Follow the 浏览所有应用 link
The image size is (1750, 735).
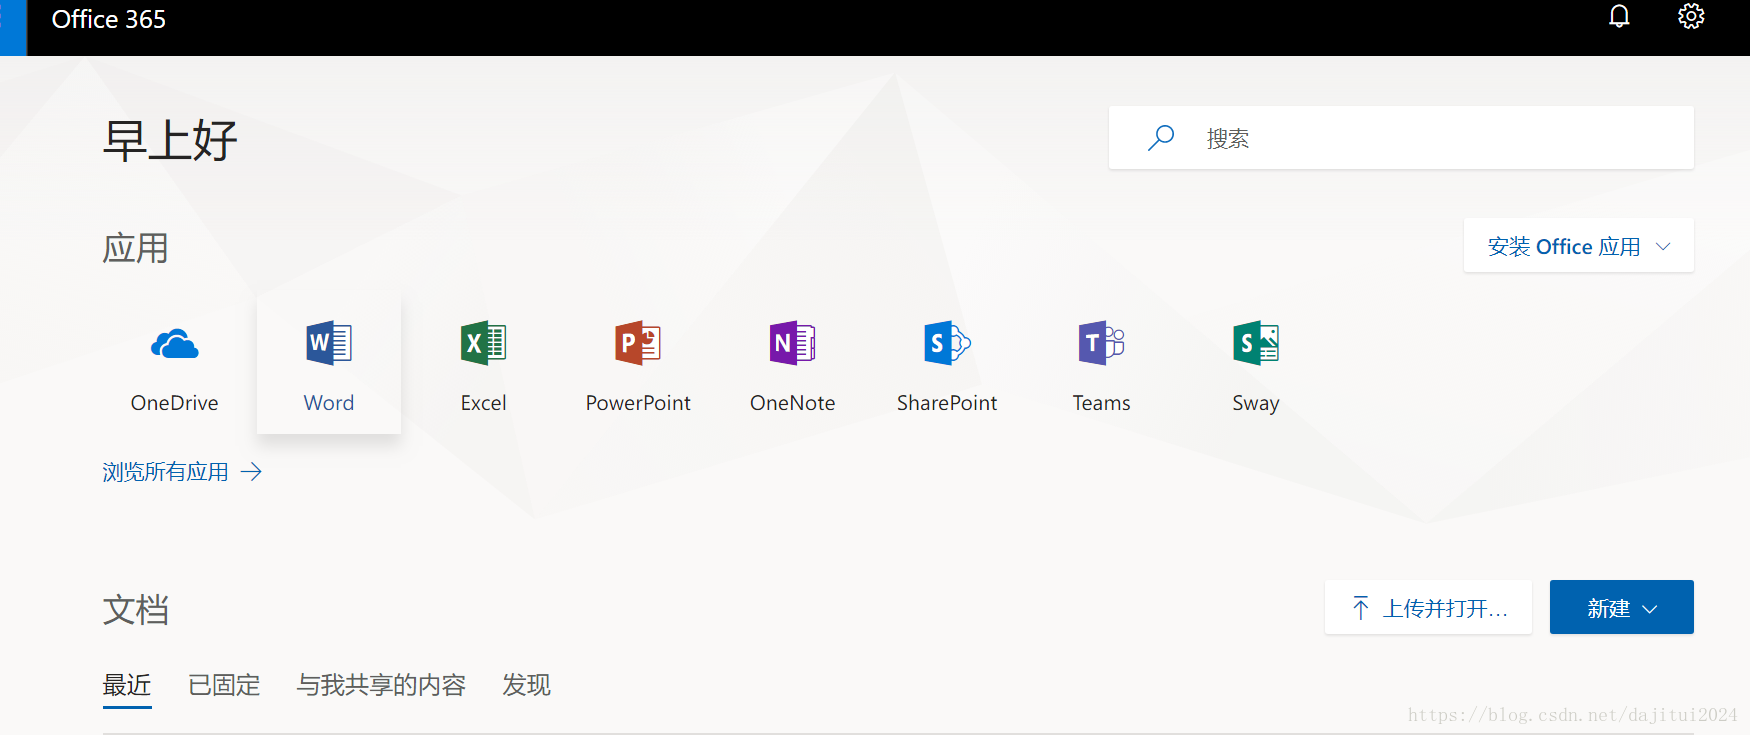(x=182, y=472)
